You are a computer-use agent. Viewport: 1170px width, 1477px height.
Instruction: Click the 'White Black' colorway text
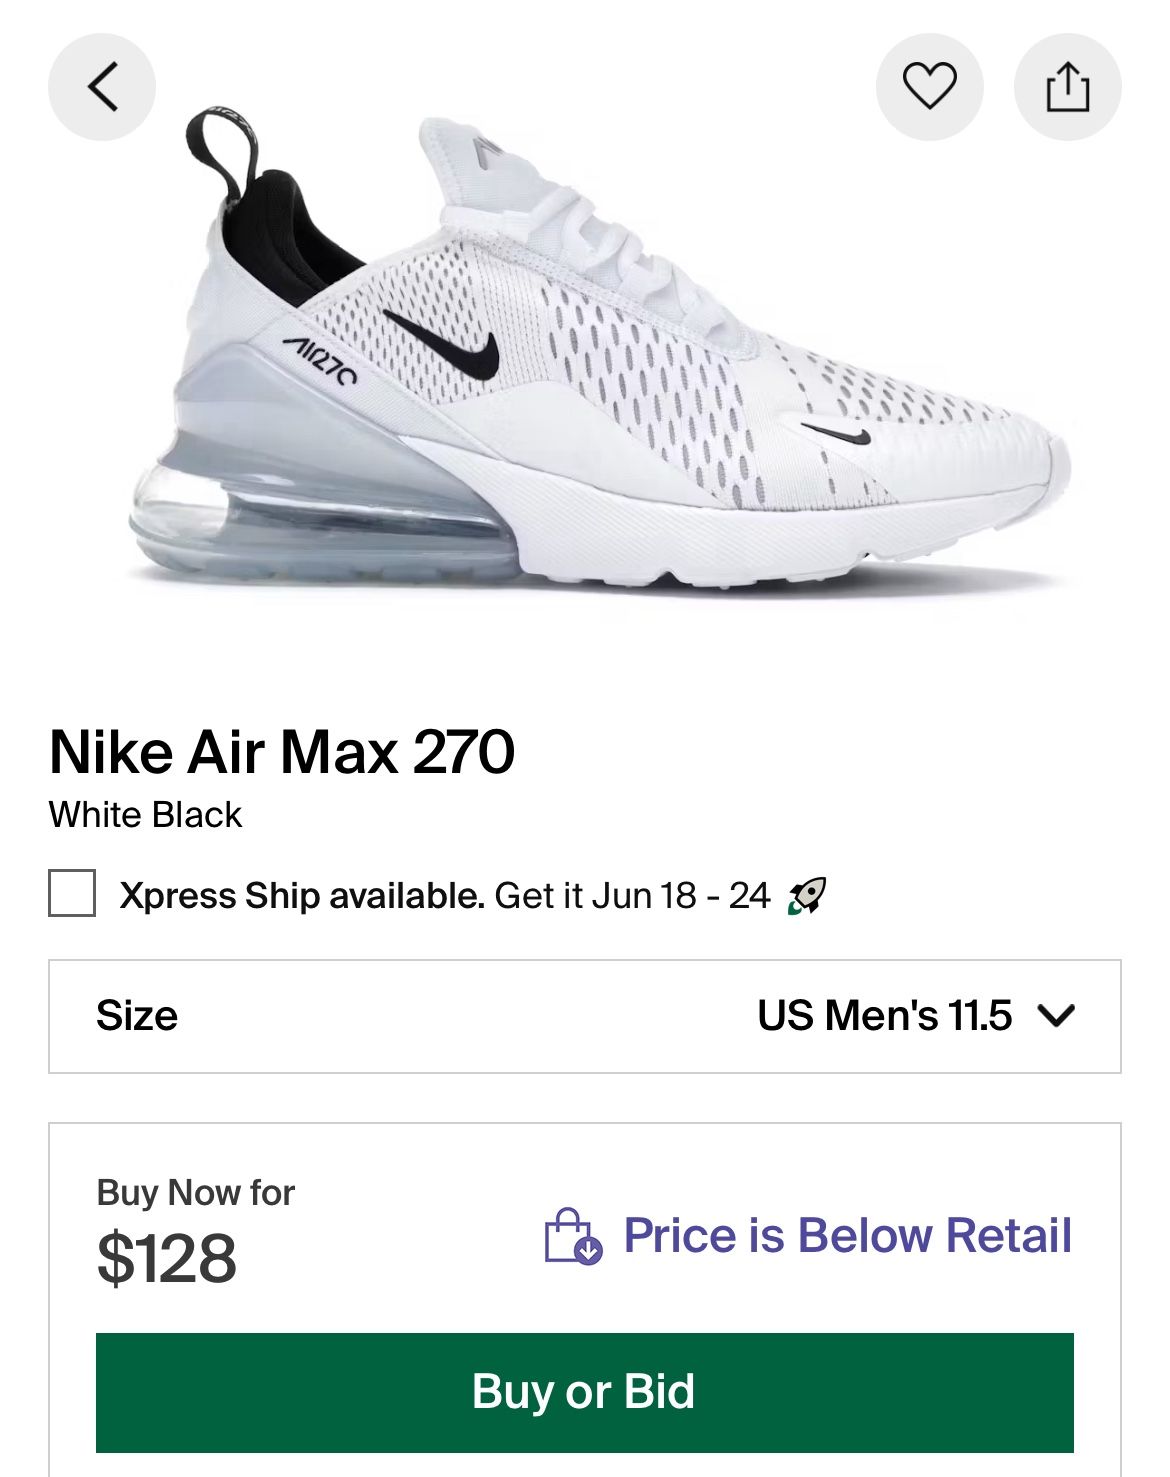click(x=146, y=815)
